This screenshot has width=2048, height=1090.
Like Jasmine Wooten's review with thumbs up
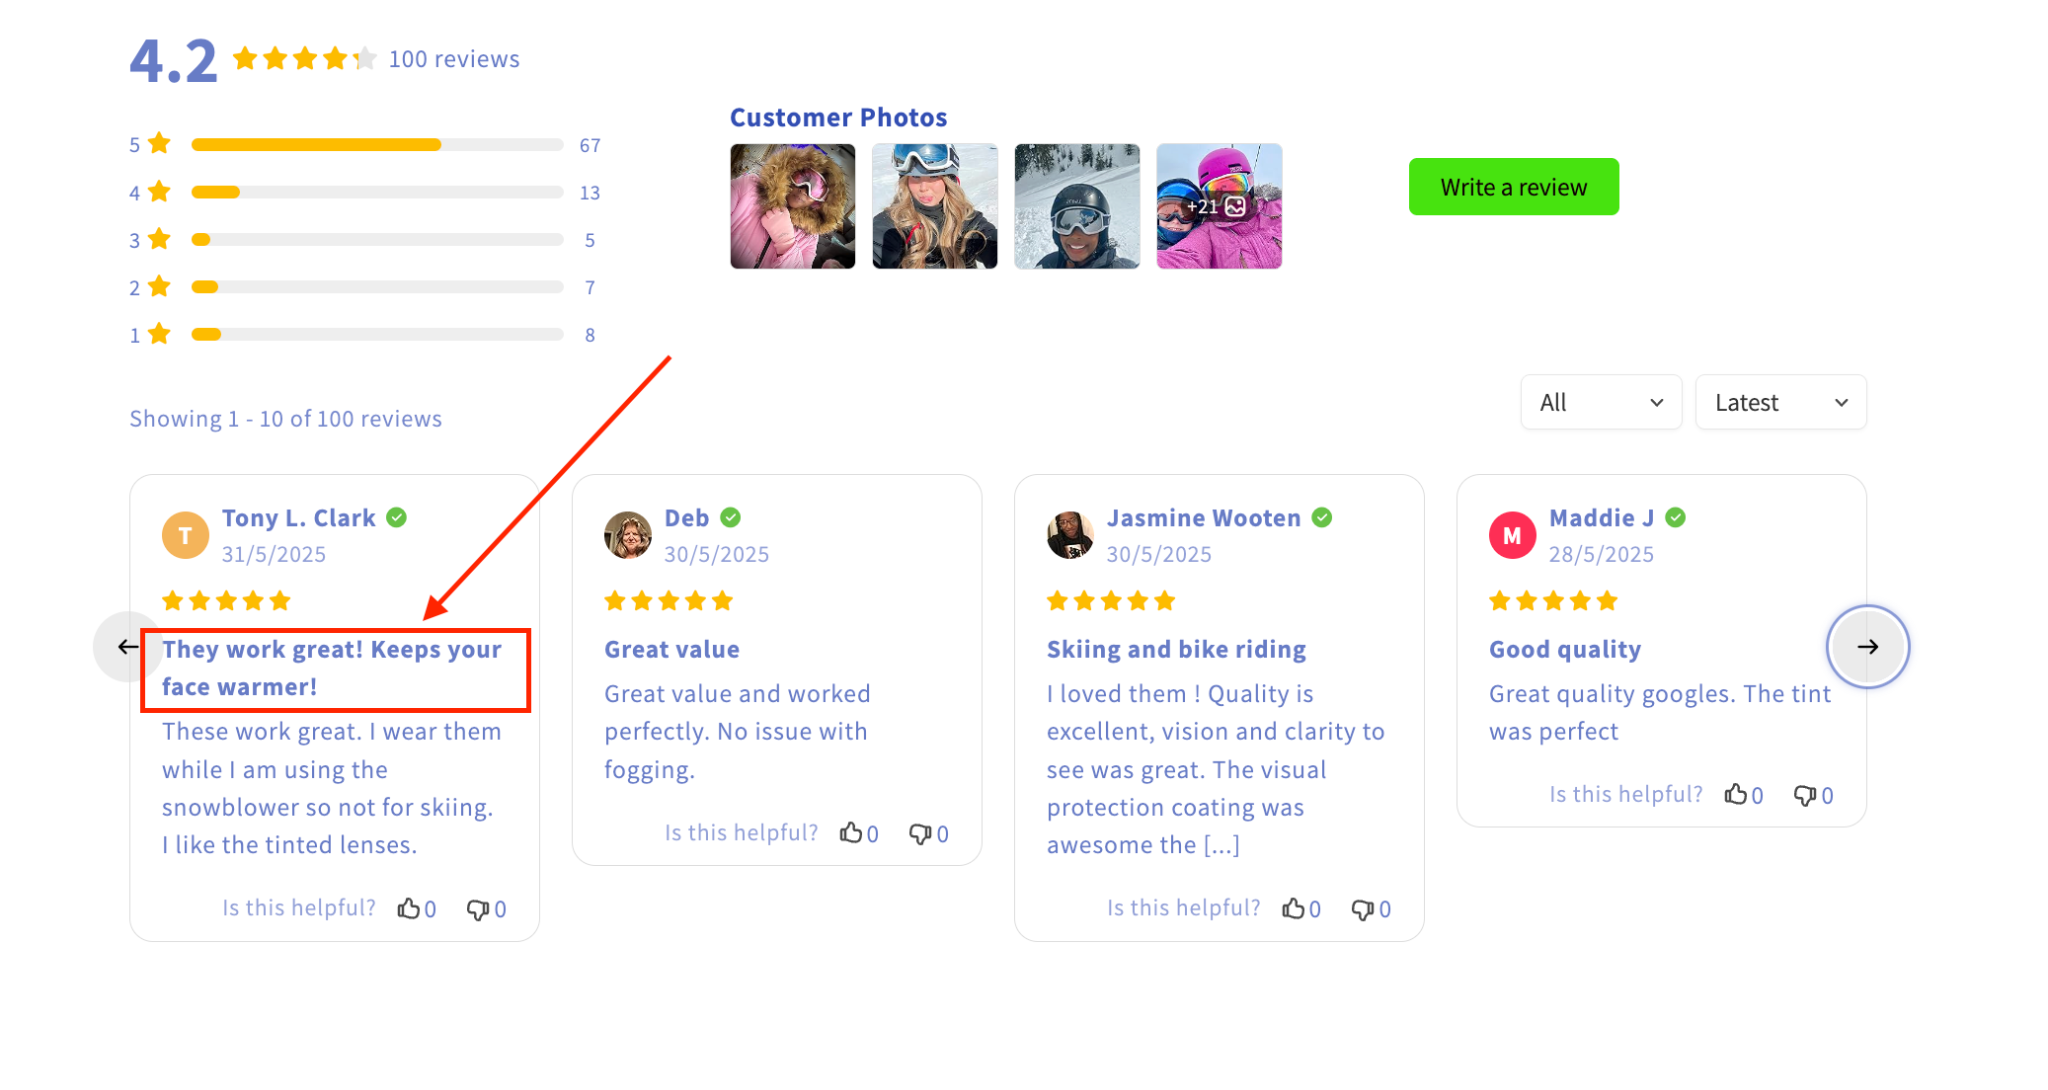[x=1293, y=908]
